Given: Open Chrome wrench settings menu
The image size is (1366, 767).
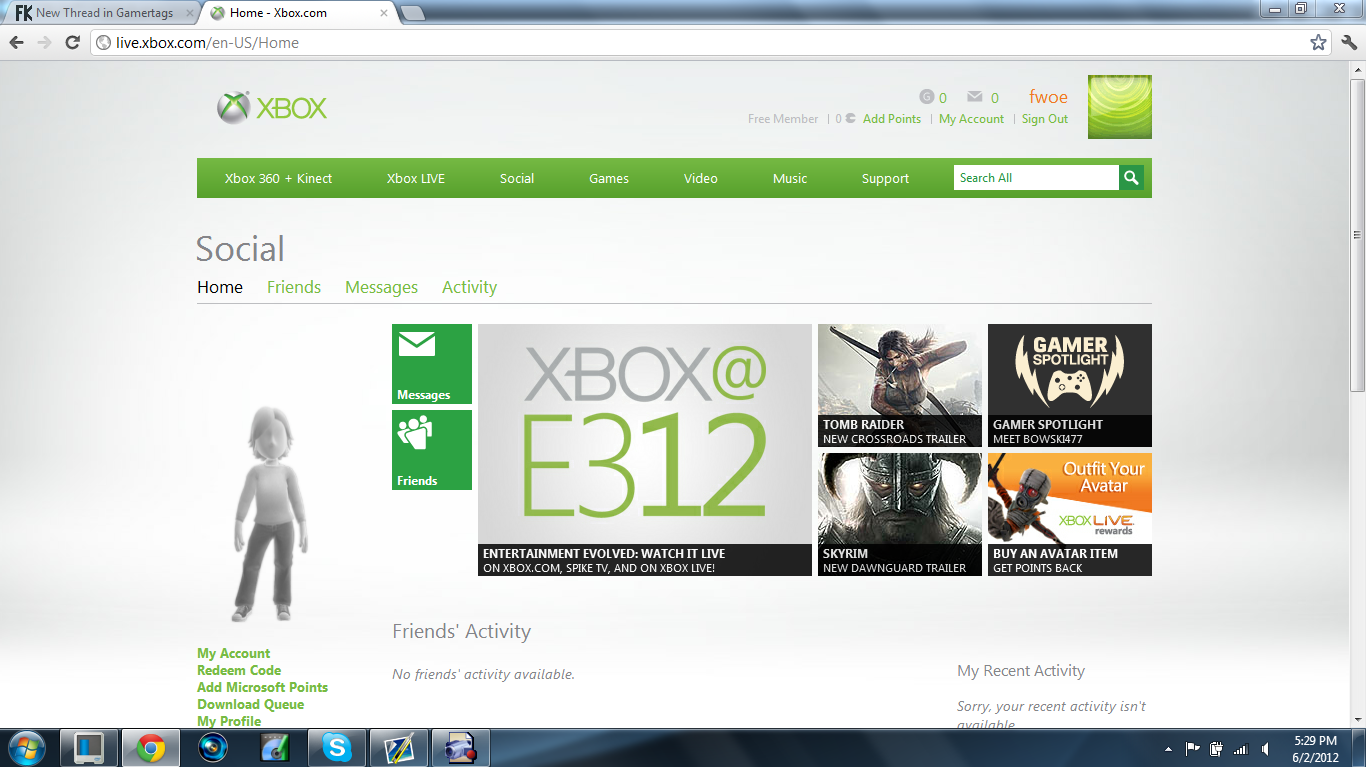Looking at the screenshot, I should pyautogui.click(x=1349, y=42).
